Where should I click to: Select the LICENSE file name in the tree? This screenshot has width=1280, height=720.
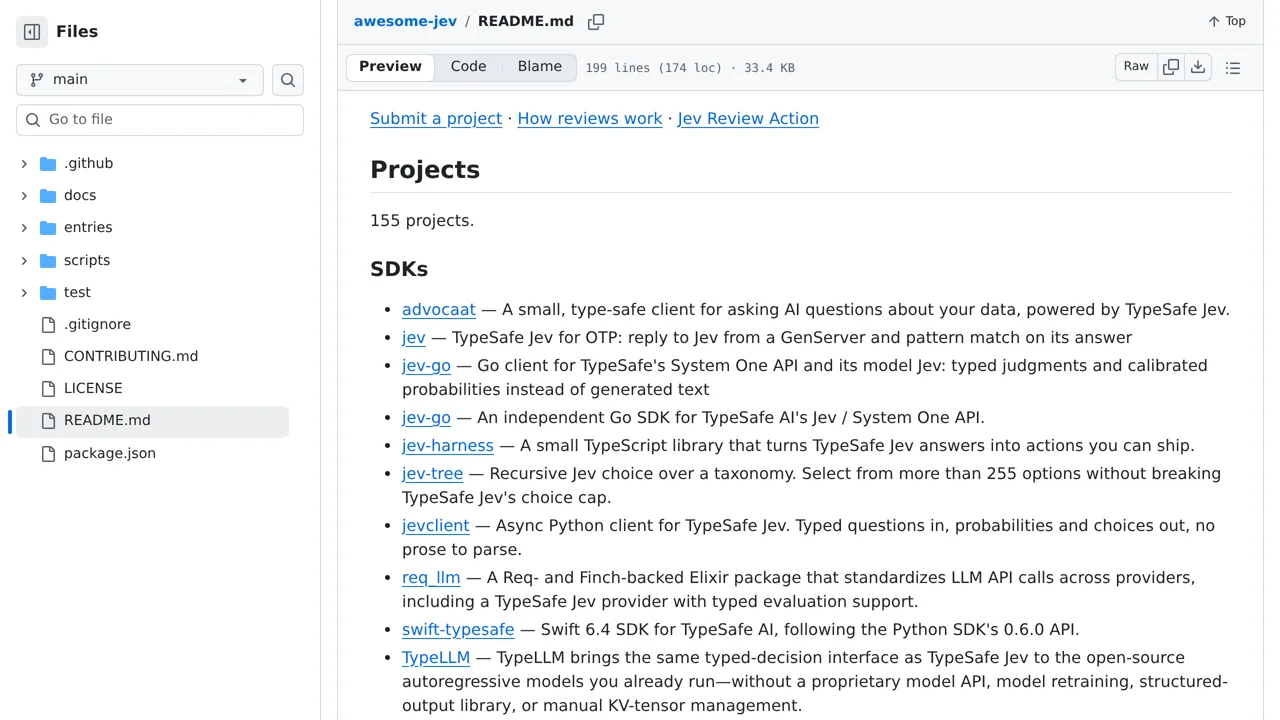(93, 389)
